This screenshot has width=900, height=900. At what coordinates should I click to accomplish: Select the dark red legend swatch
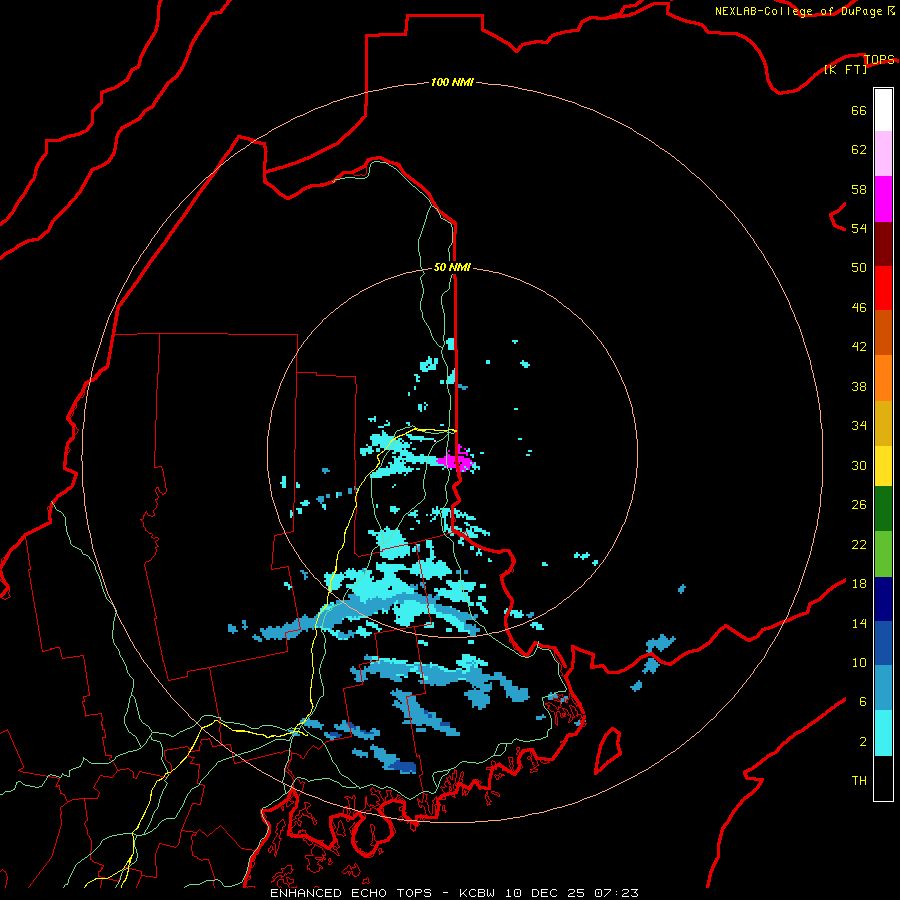[x=883, y=244]
